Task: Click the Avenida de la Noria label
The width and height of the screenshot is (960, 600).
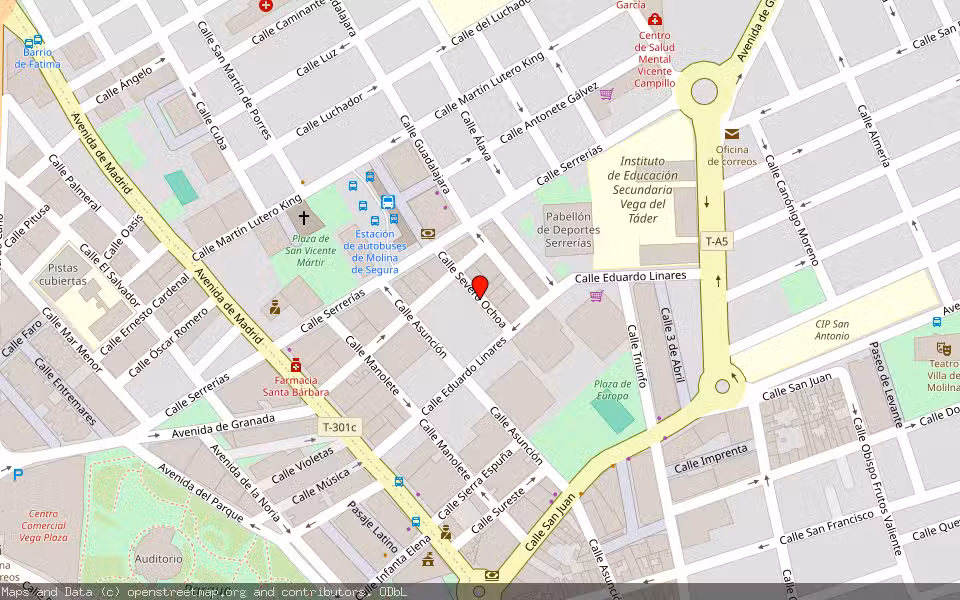Action: tap(246, 482)
